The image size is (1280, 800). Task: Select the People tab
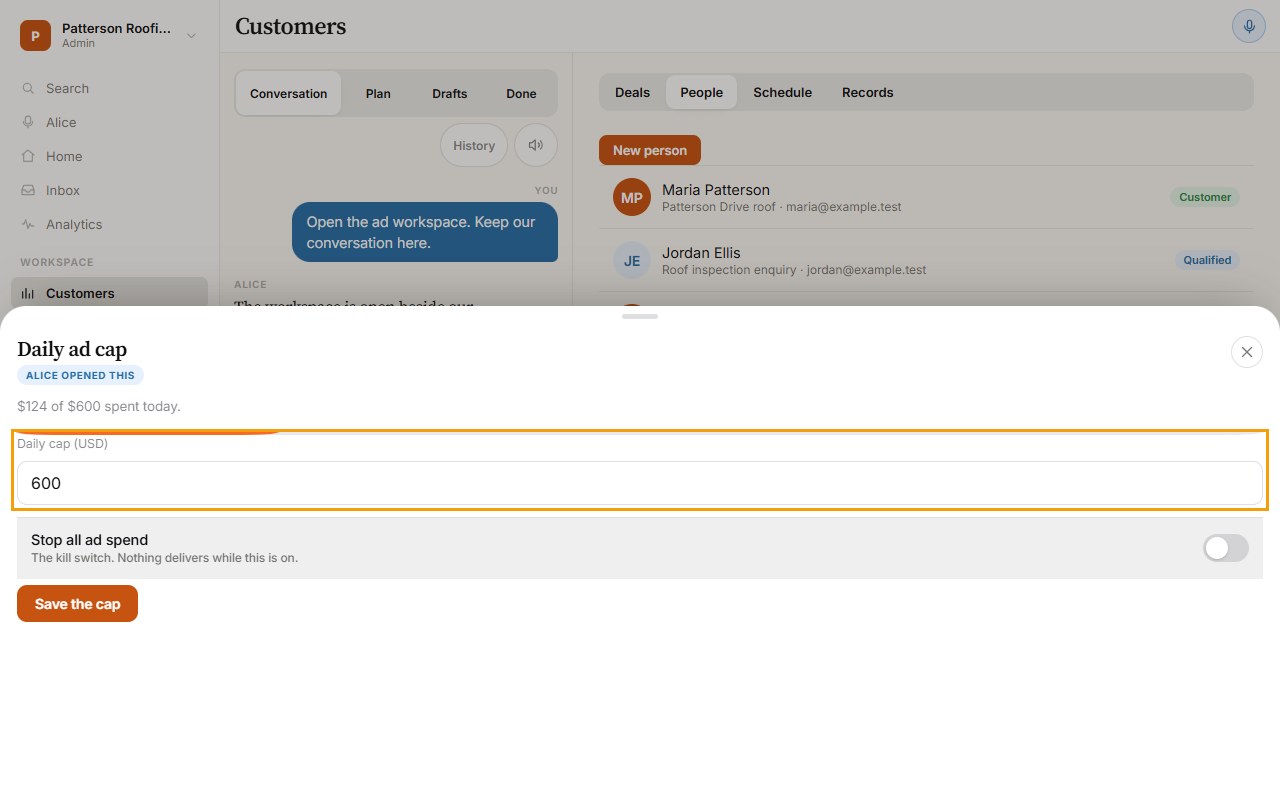(701, 92)
